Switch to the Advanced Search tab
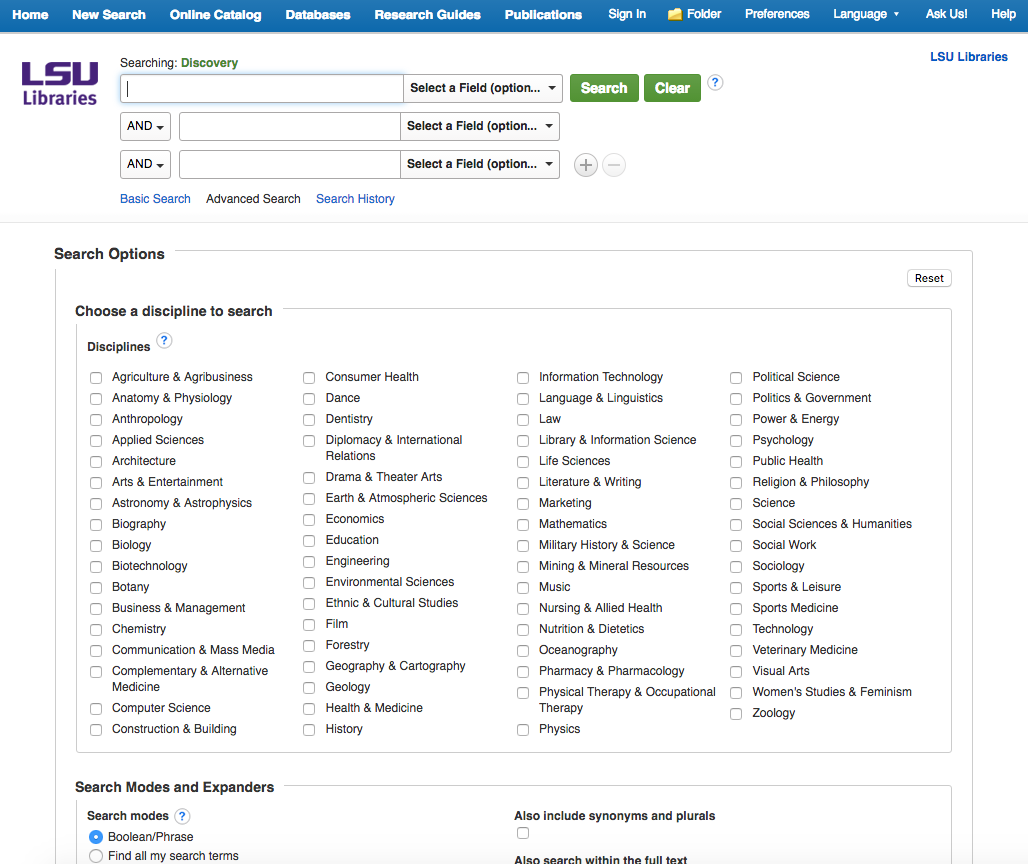The width and height of the screenshot is (1028, 864). point(253,199)
